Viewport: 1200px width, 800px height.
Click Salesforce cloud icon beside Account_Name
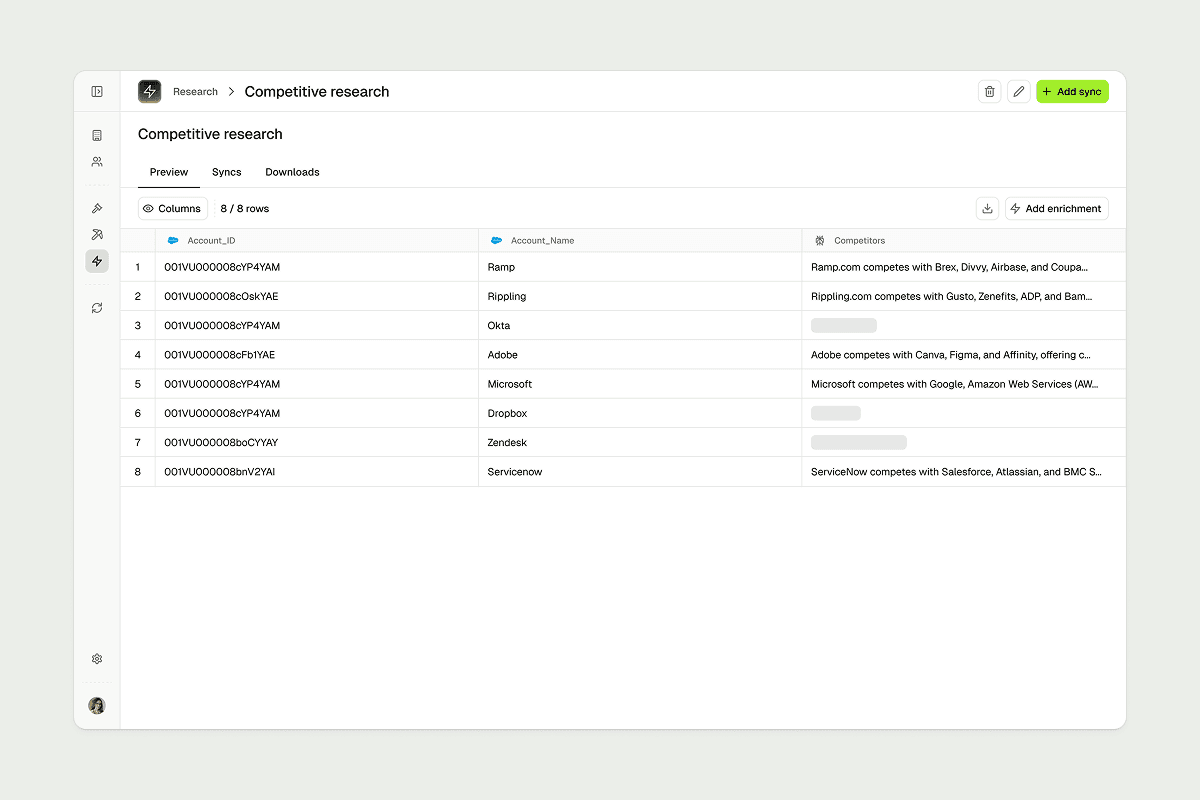[x=496, y=241]
